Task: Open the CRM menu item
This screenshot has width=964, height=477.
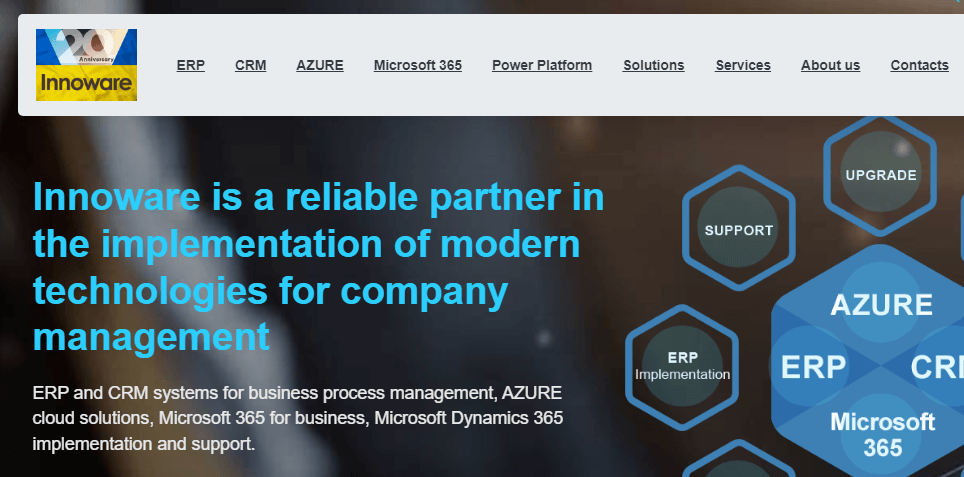Action: pyautogui.click(x=250, y=65)
